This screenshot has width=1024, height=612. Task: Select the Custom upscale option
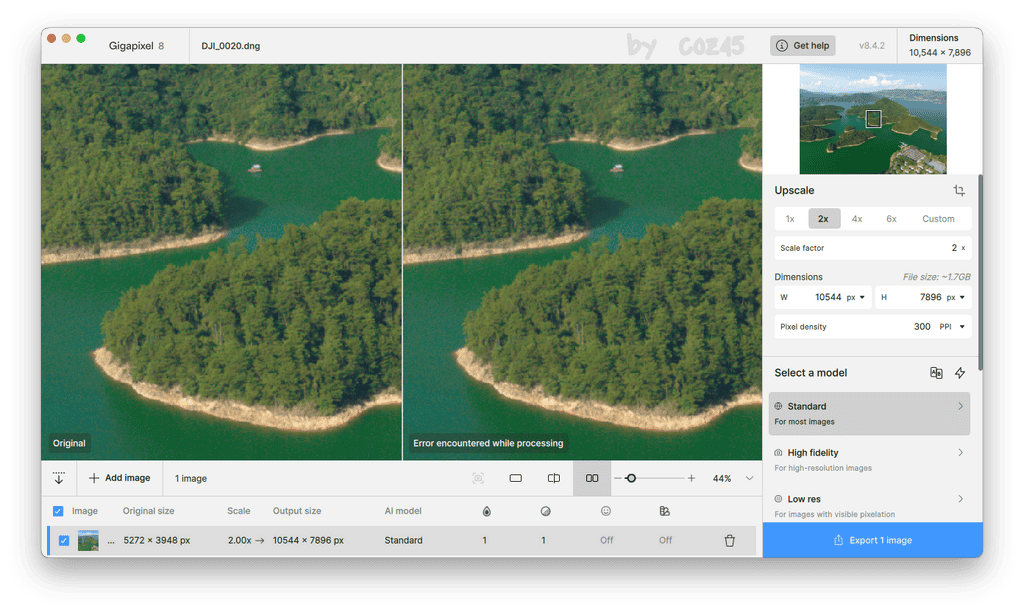[938, 219]
